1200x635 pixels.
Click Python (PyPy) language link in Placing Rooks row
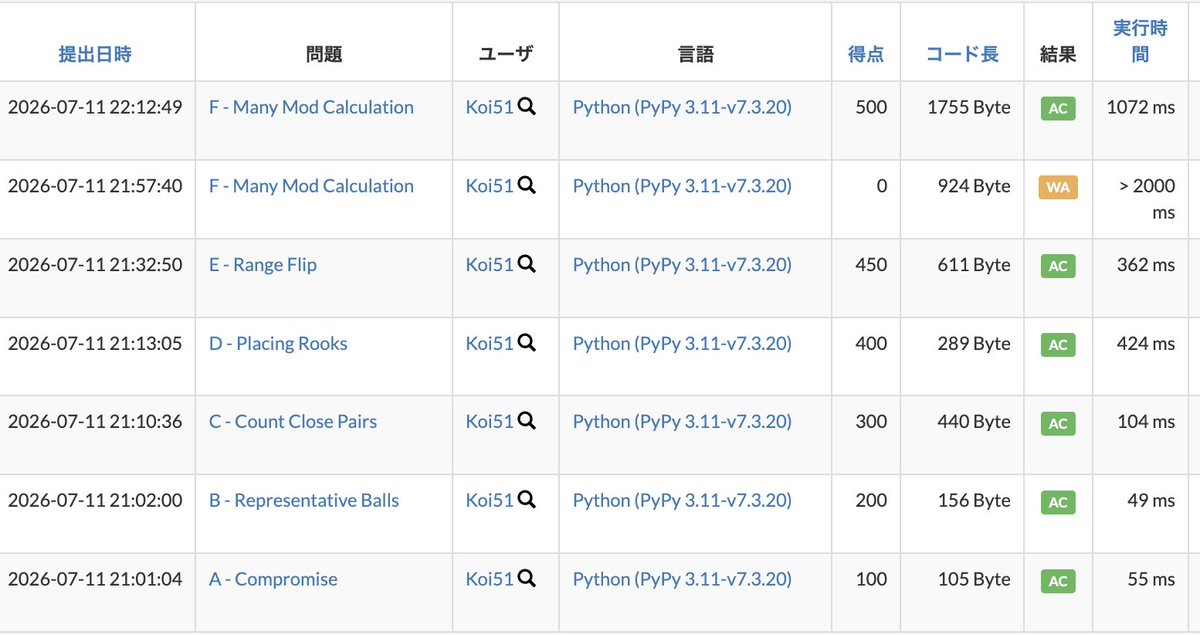pyautogui.click(x=682, y=343)
